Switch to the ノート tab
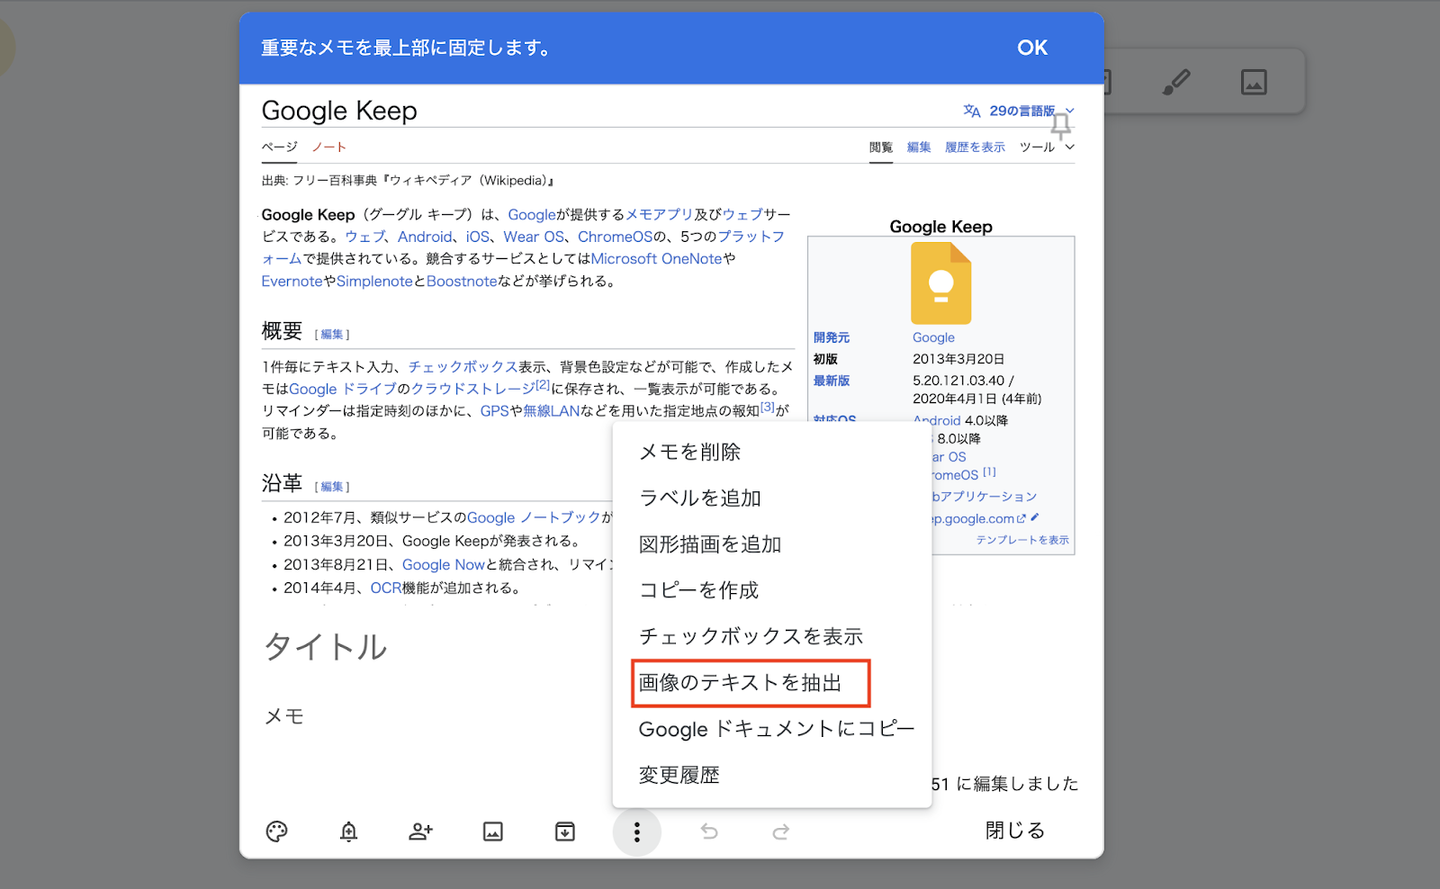The width and height of the screenshot is (1440, 889). click(329, 147)
